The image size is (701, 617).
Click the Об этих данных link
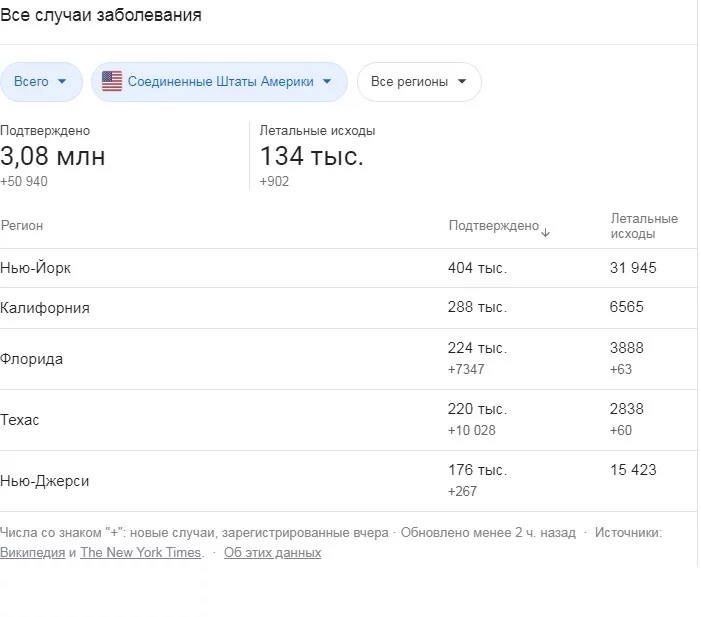click(x=272, y=553)
